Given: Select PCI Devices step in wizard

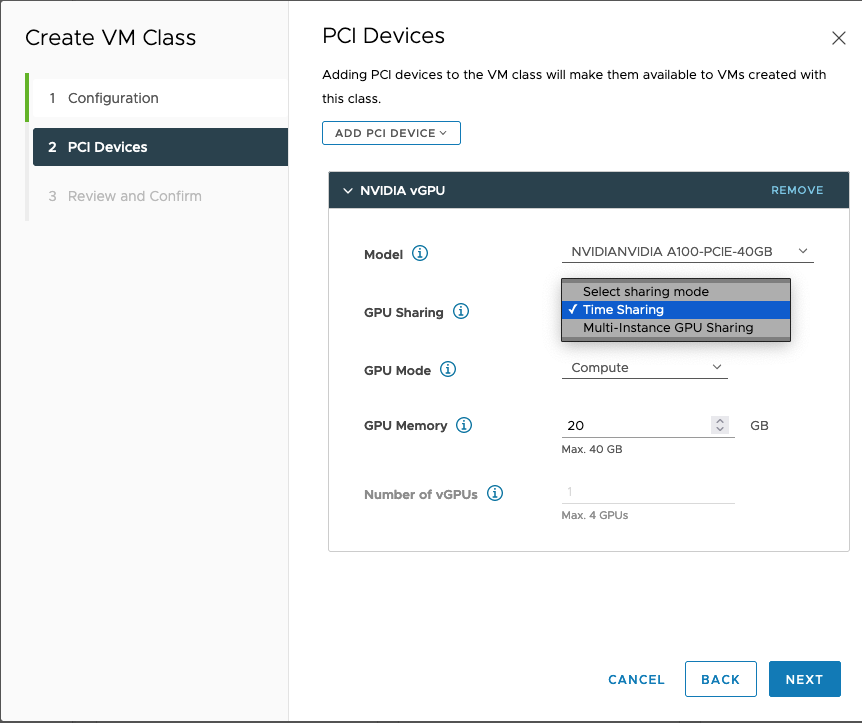Looking at the screenshot, I should [107, 147].
